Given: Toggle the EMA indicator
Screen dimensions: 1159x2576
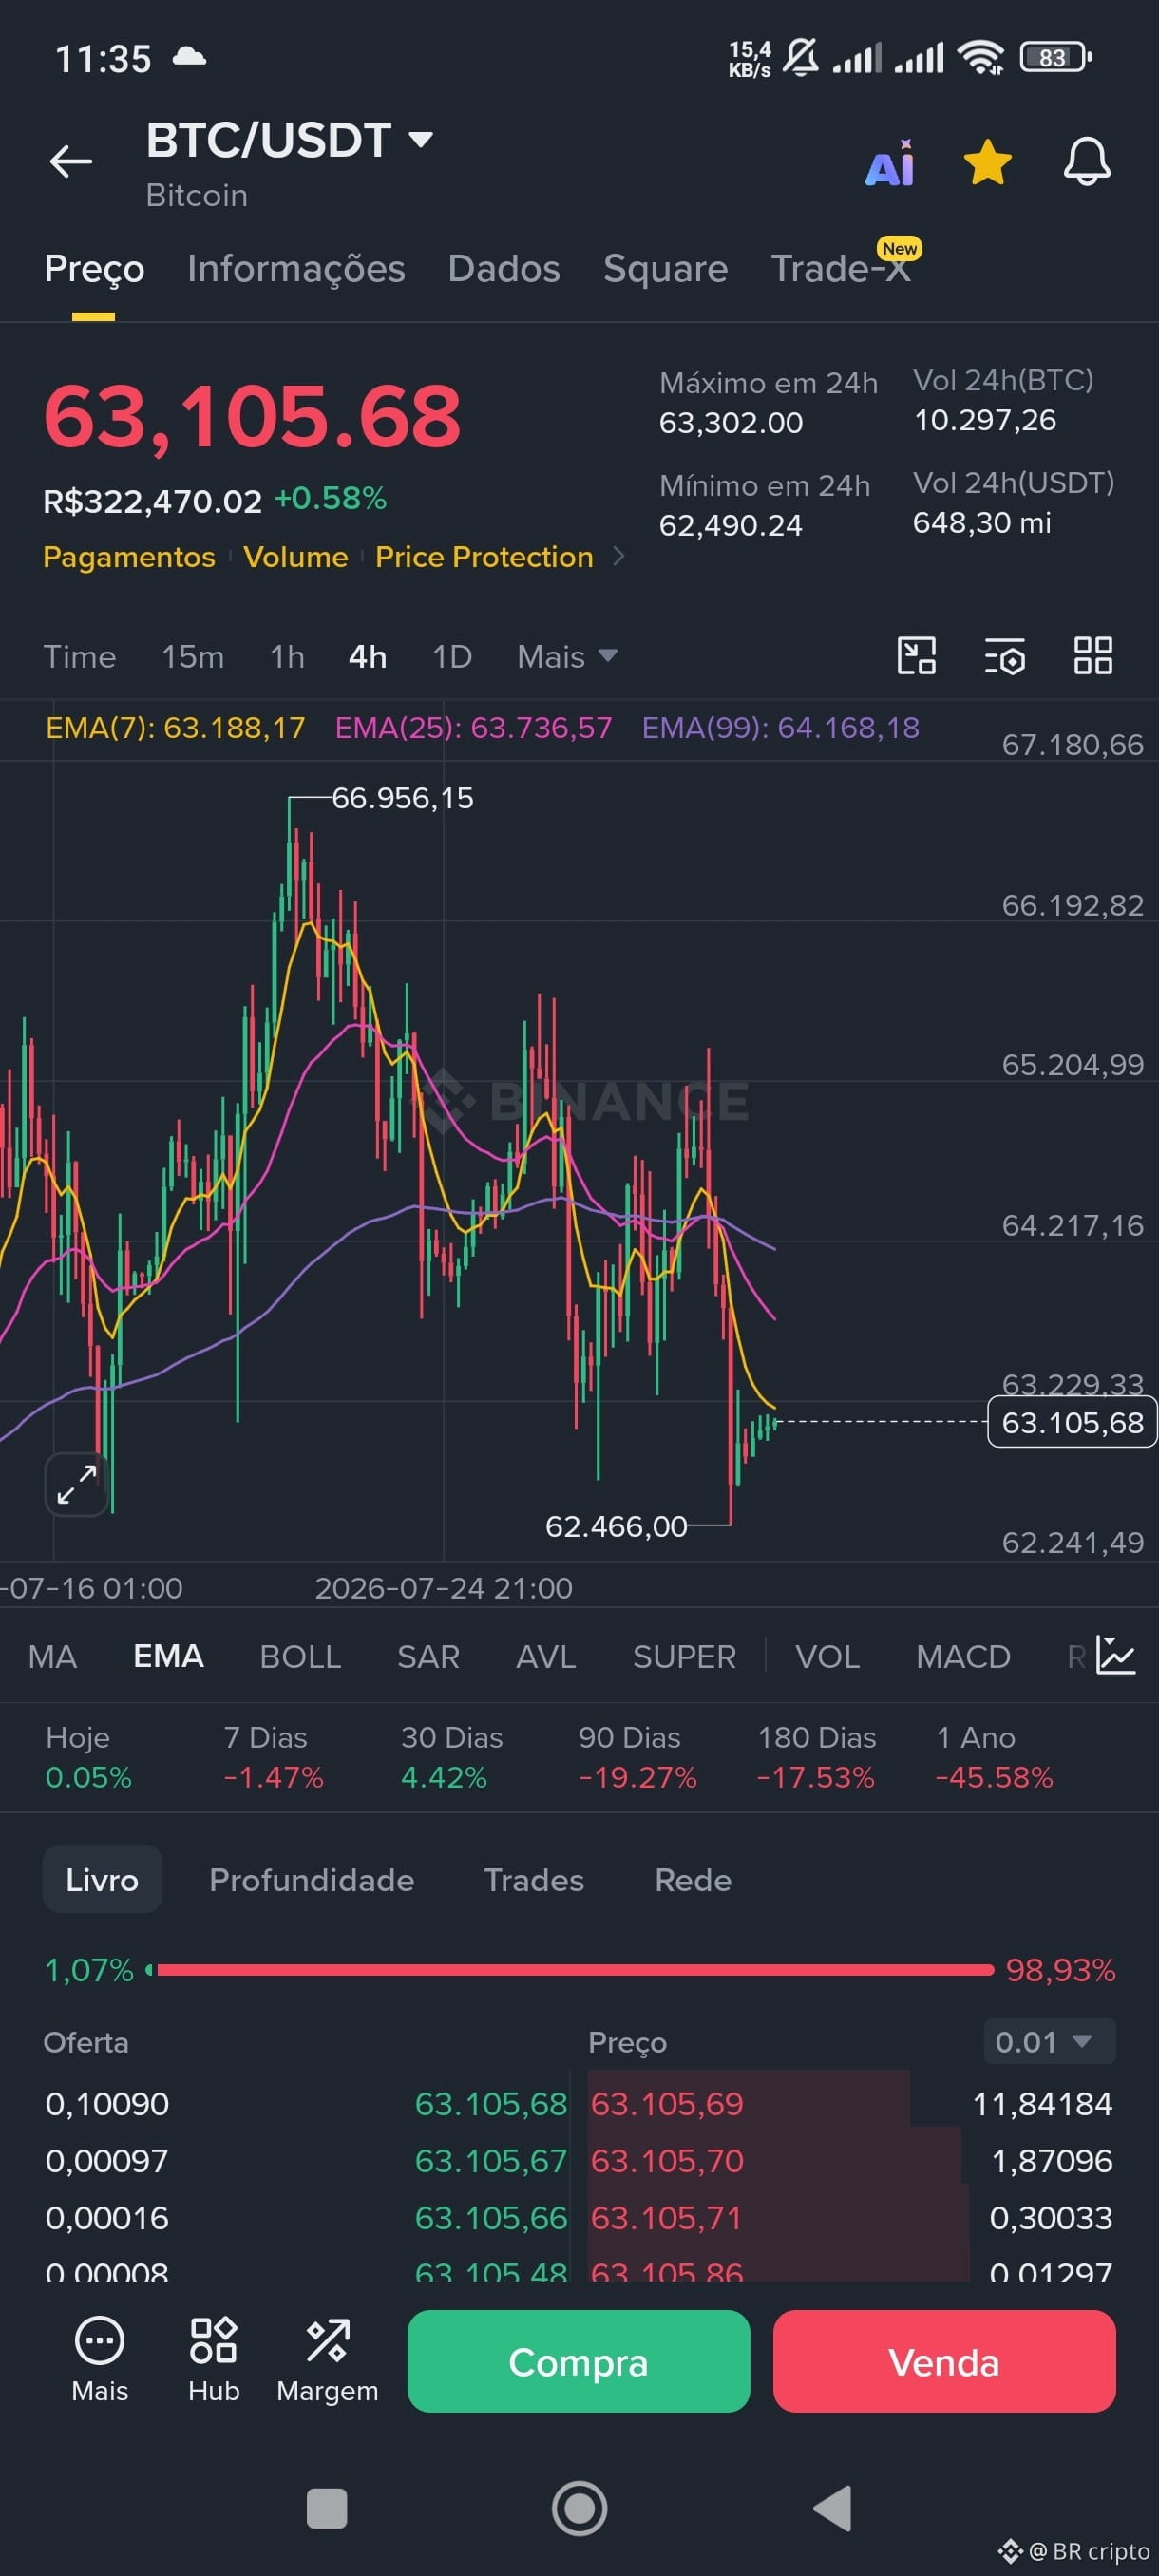Looking at the screenshot, I should click(x=168, y=1657).
